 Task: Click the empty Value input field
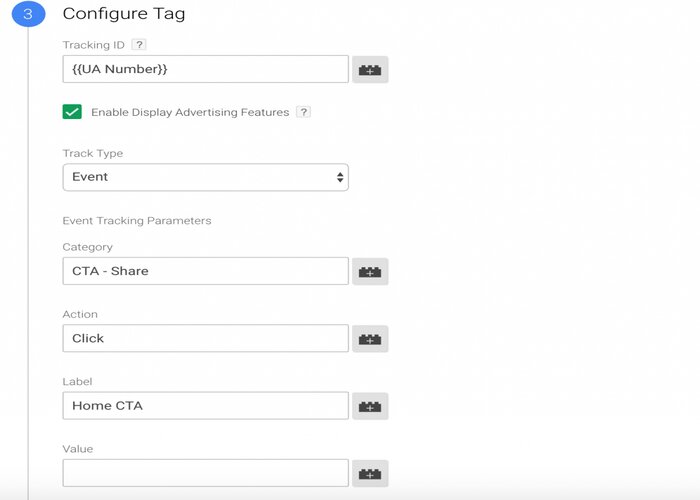point(205,473)
